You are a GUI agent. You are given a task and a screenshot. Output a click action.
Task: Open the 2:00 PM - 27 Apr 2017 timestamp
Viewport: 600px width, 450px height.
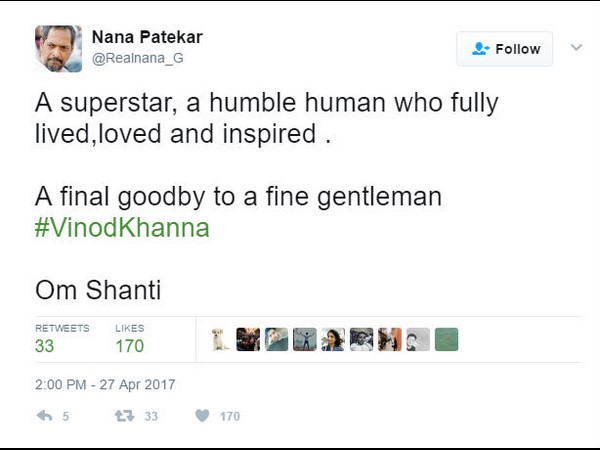click(105, 384)
